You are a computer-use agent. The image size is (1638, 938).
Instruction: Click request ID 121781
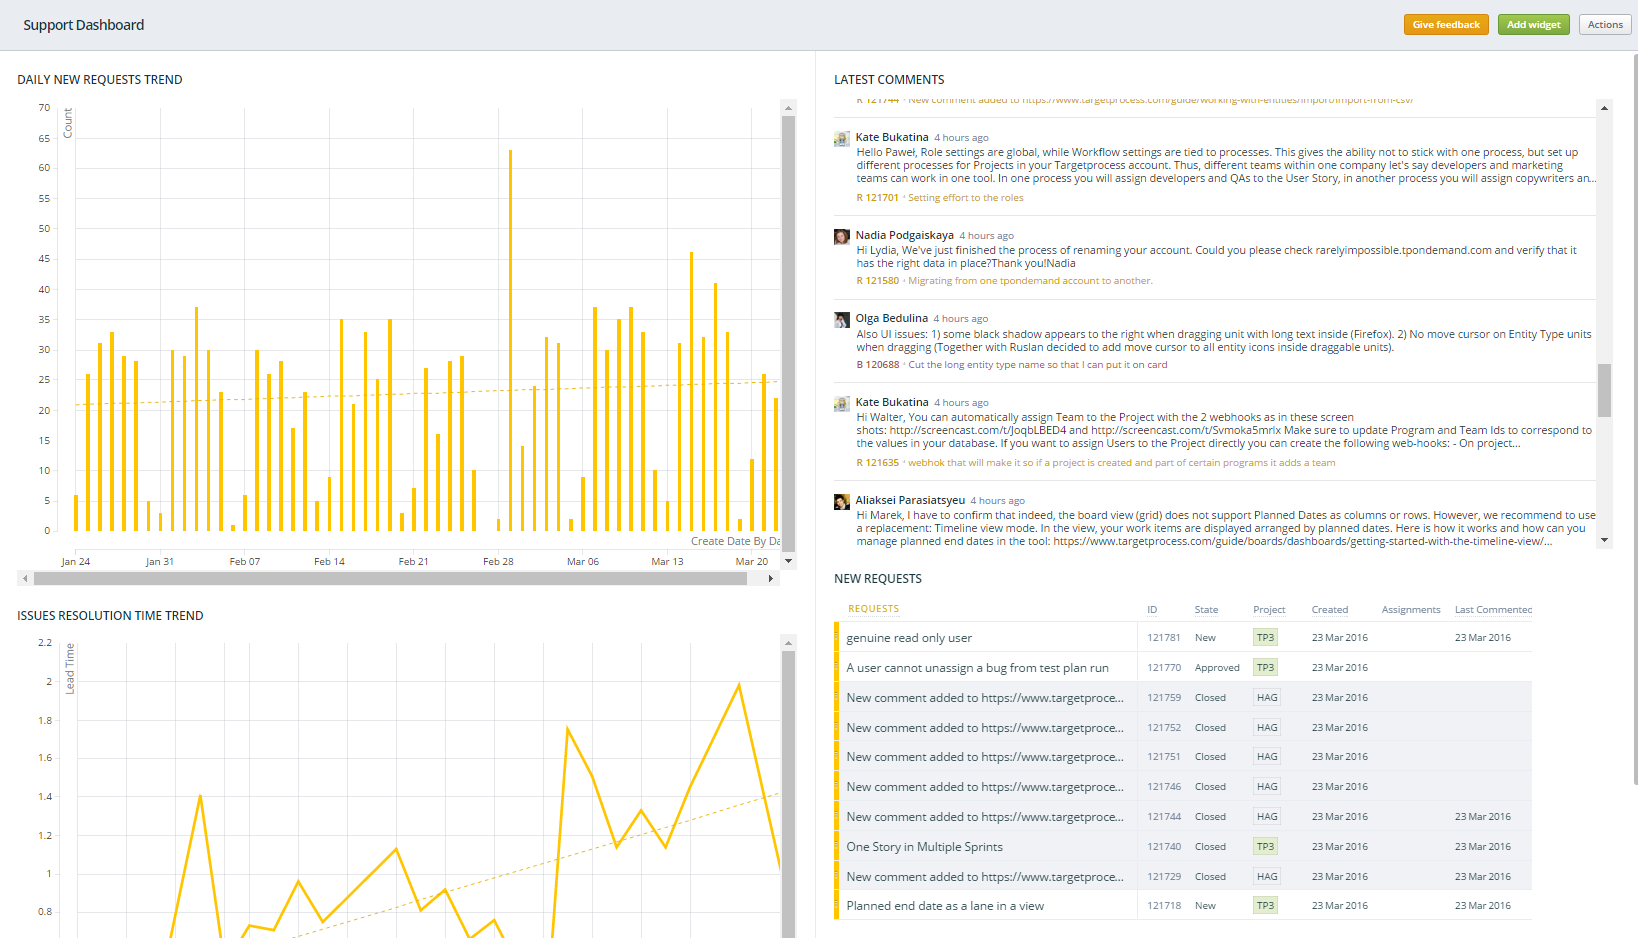1164,638
